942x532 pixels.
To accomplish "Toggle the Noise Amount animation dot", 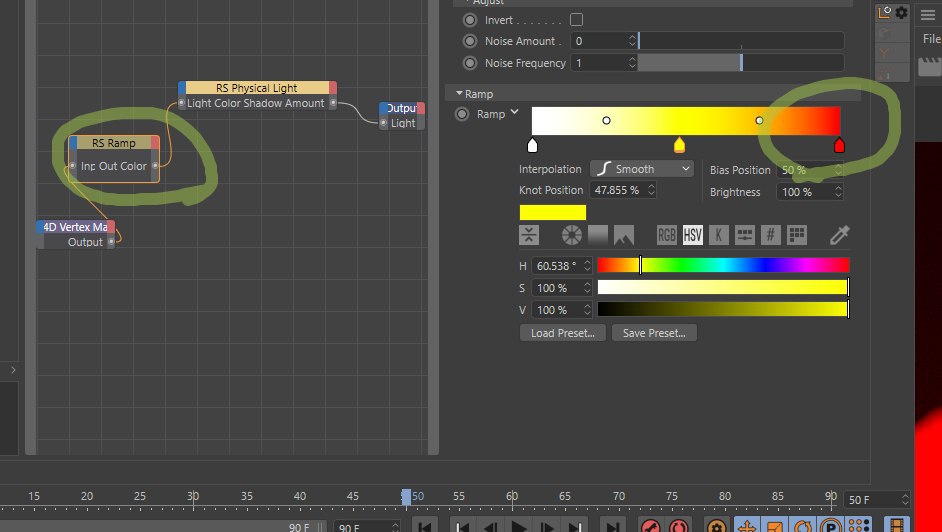I will pyautogui.click(x=470, y=41).
